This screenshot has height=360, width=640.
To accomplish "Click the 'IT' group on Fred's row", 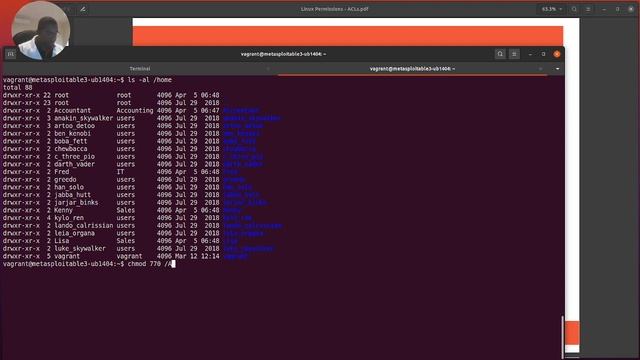I will [x=120, y=172].
